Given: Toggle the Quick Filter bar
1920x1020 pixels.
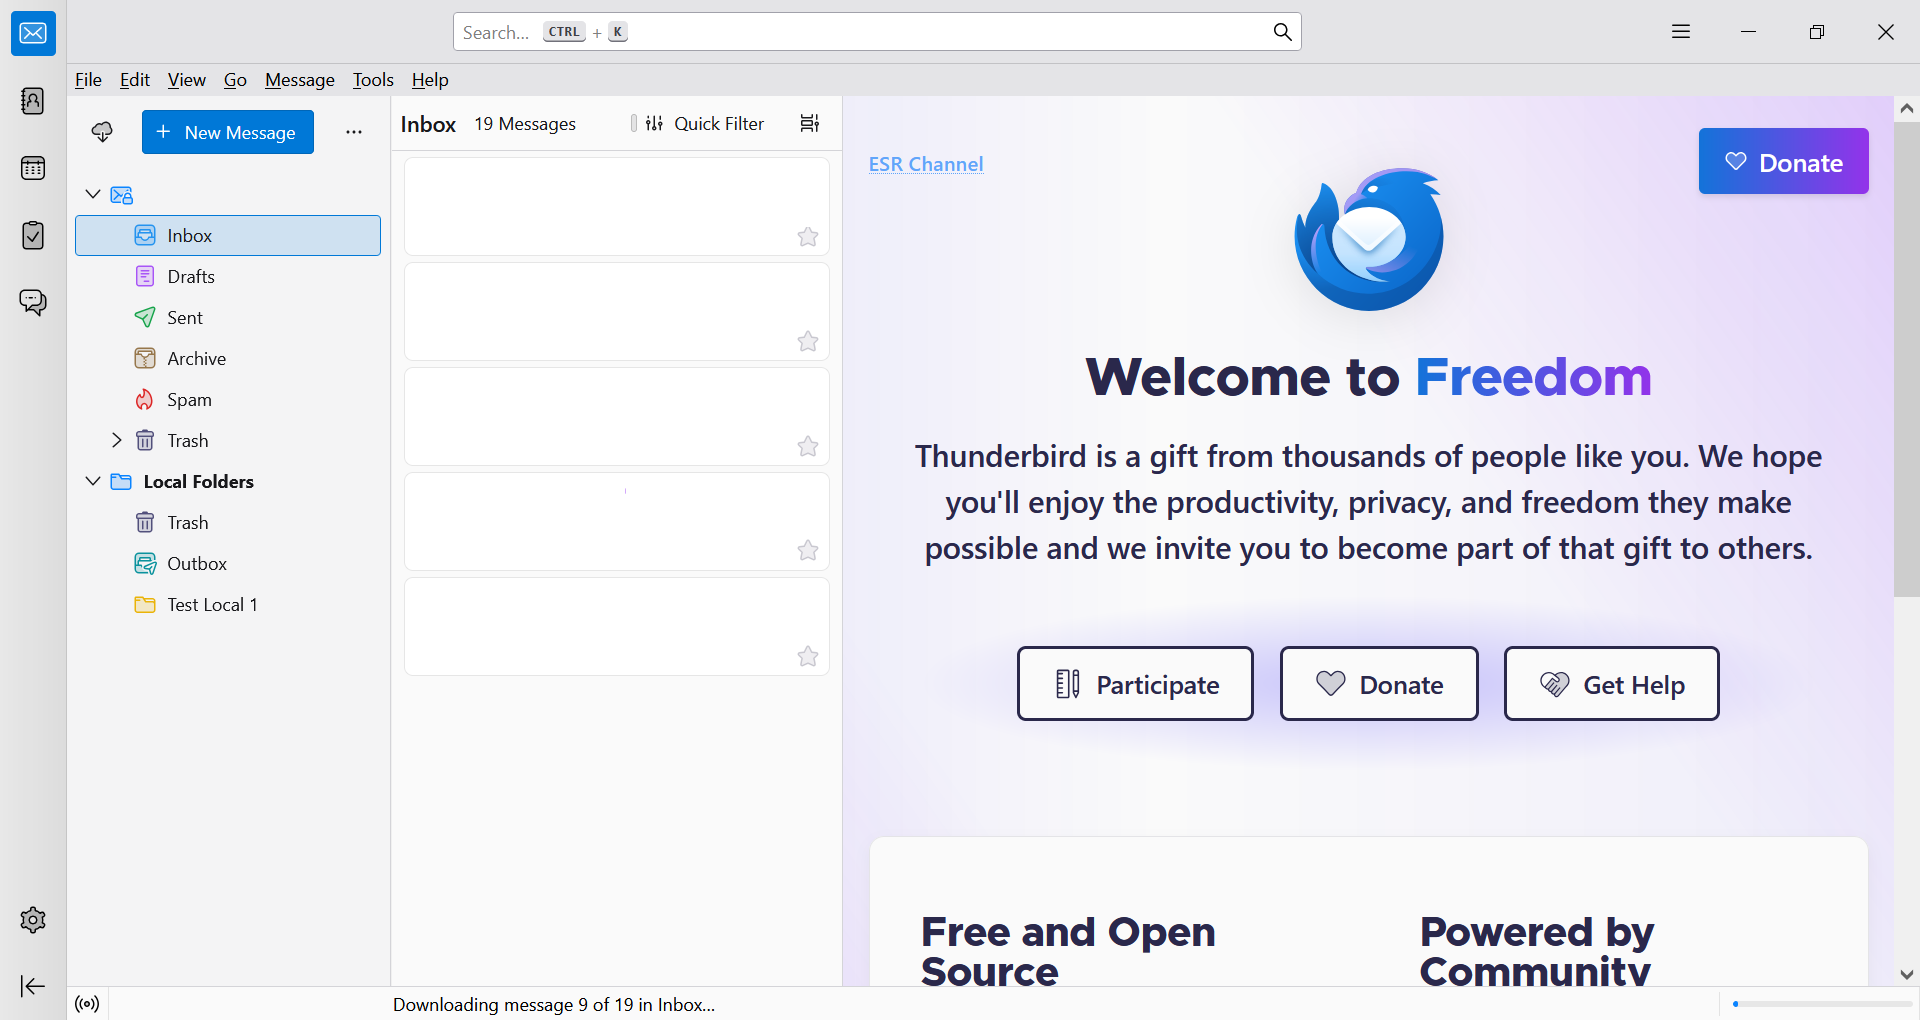Looking at the screenshot, I should 705,123.
